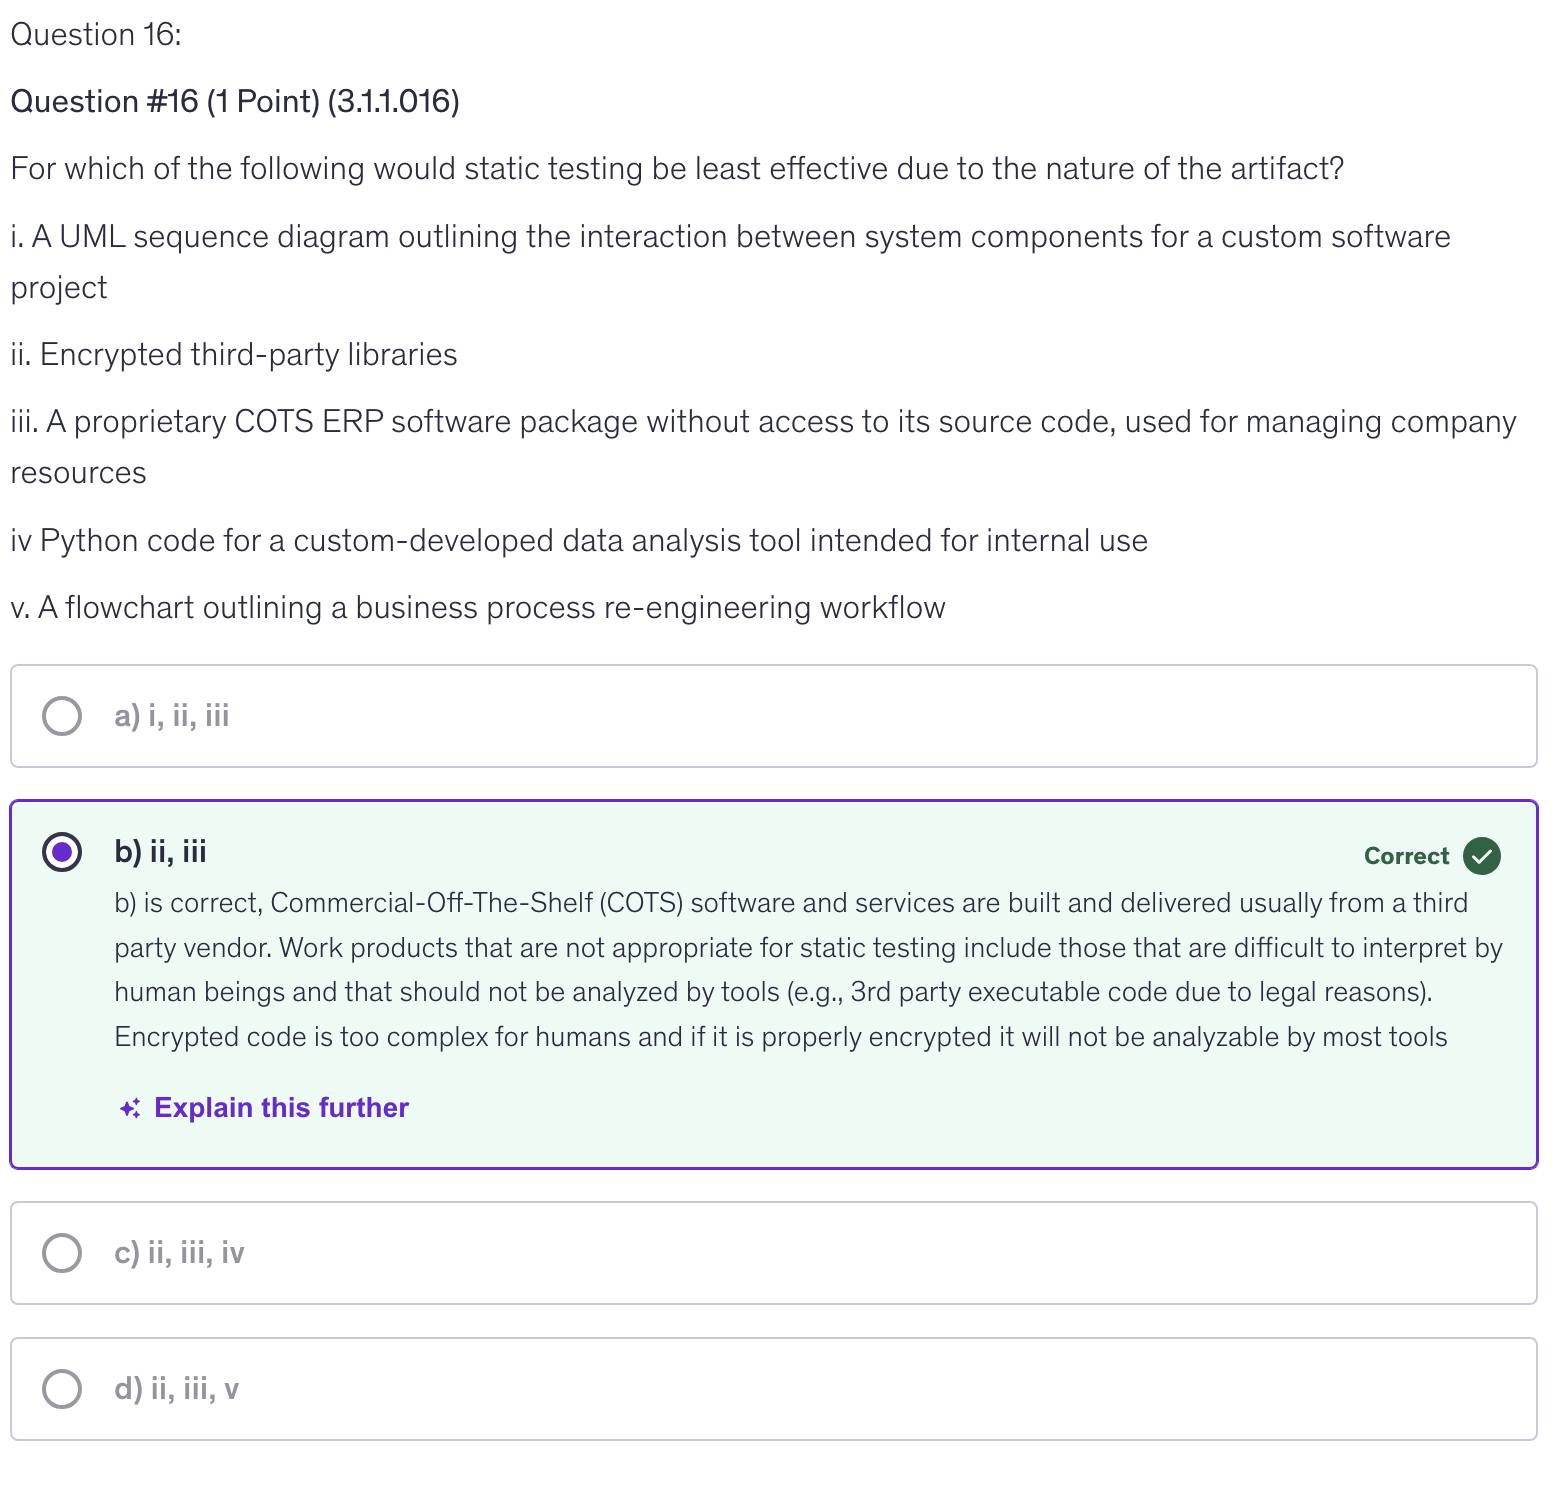Select radio button for option d) ii, iii, v
Viewport: 1552px width, 1486px height.
point(62,1389)
